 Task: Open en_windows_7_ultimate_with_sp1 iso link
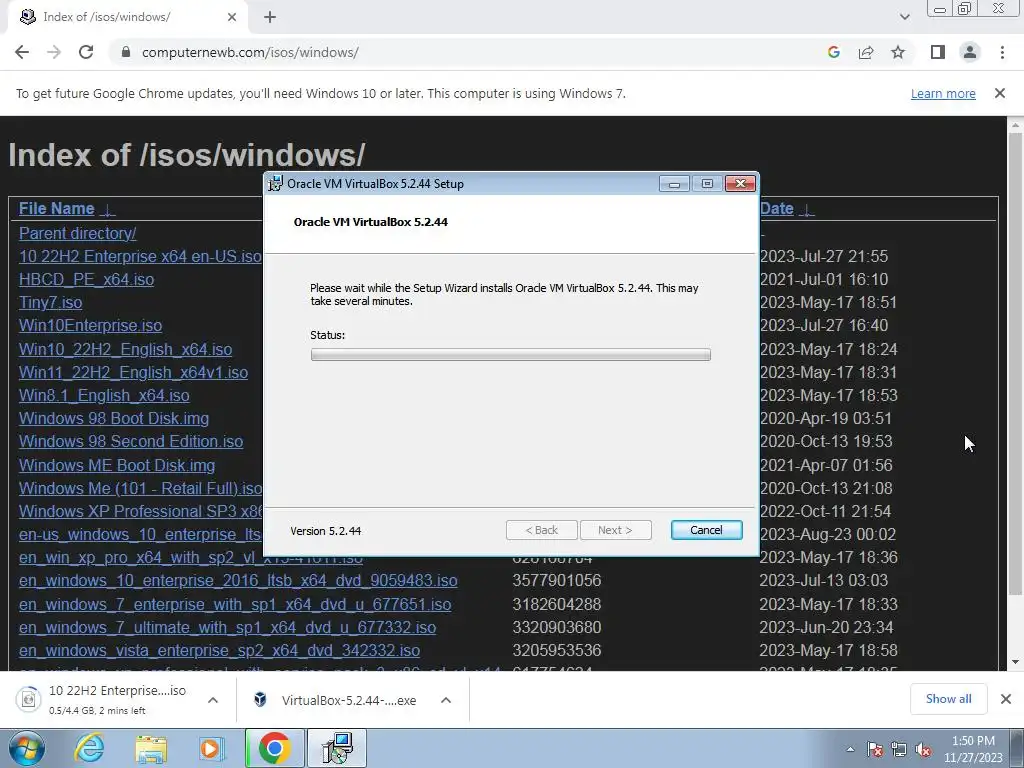[227, 627]
